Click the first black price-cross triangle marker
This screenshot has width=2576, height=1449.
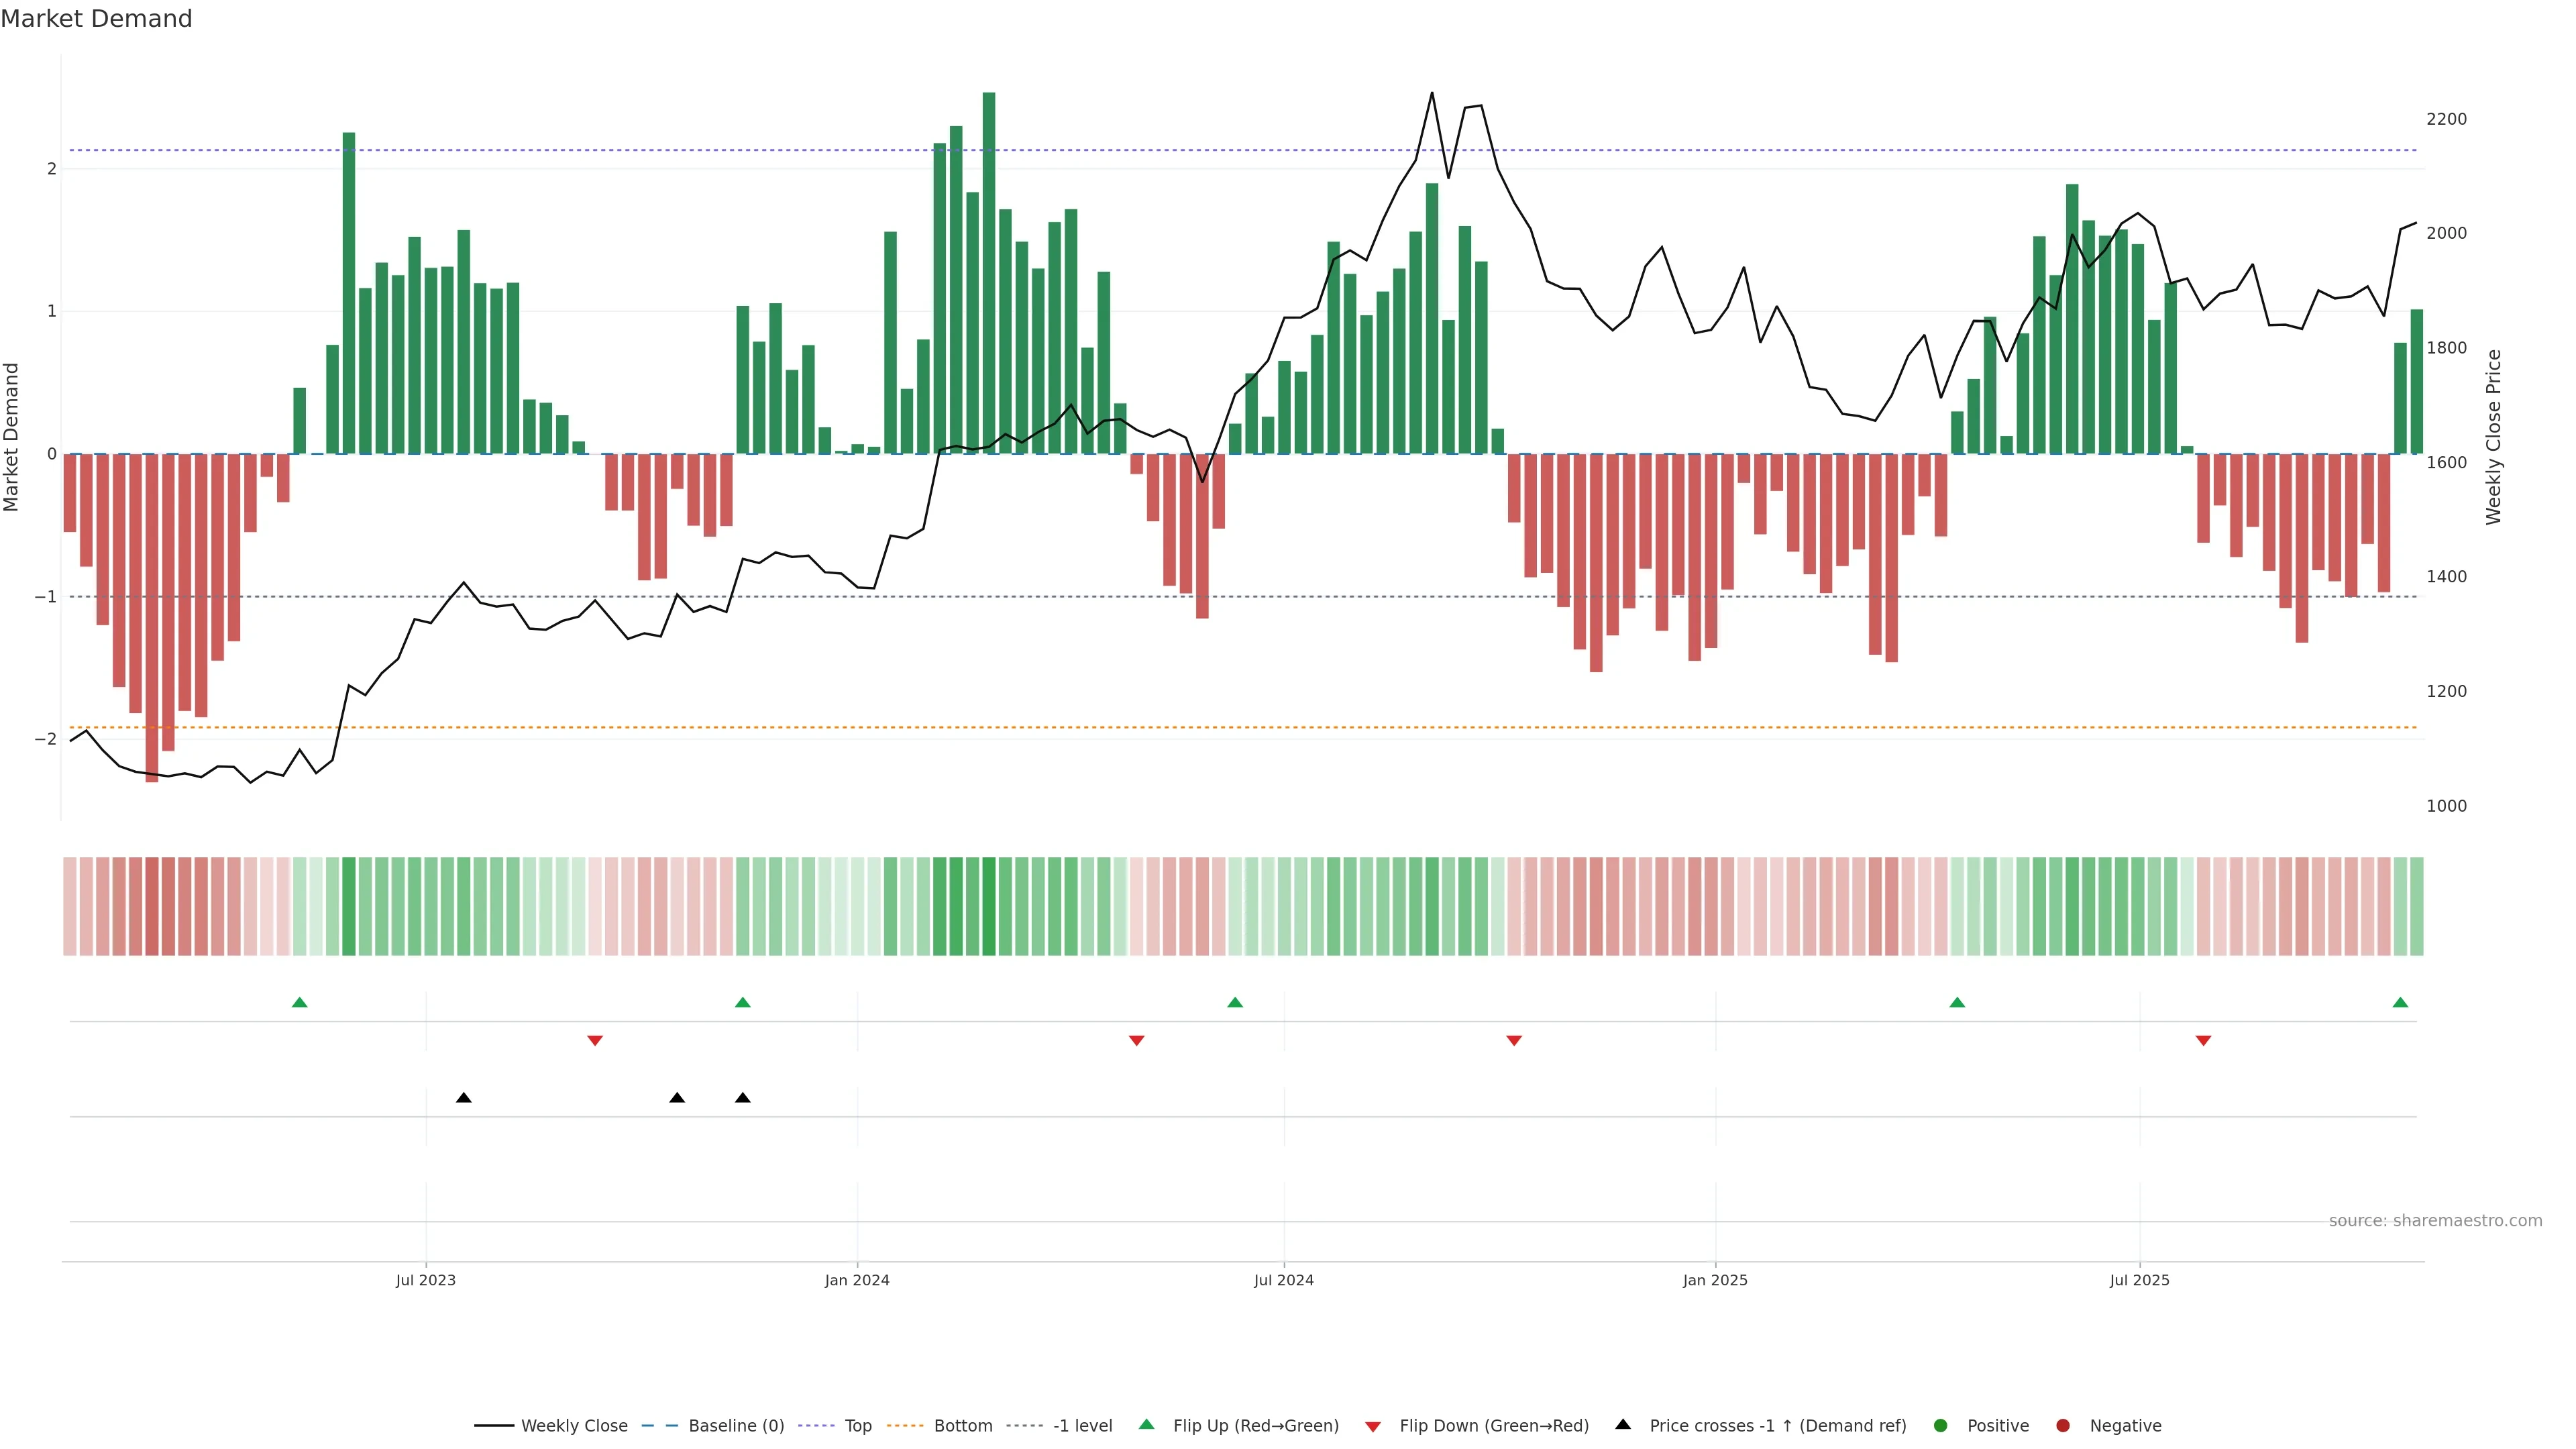464,1098
